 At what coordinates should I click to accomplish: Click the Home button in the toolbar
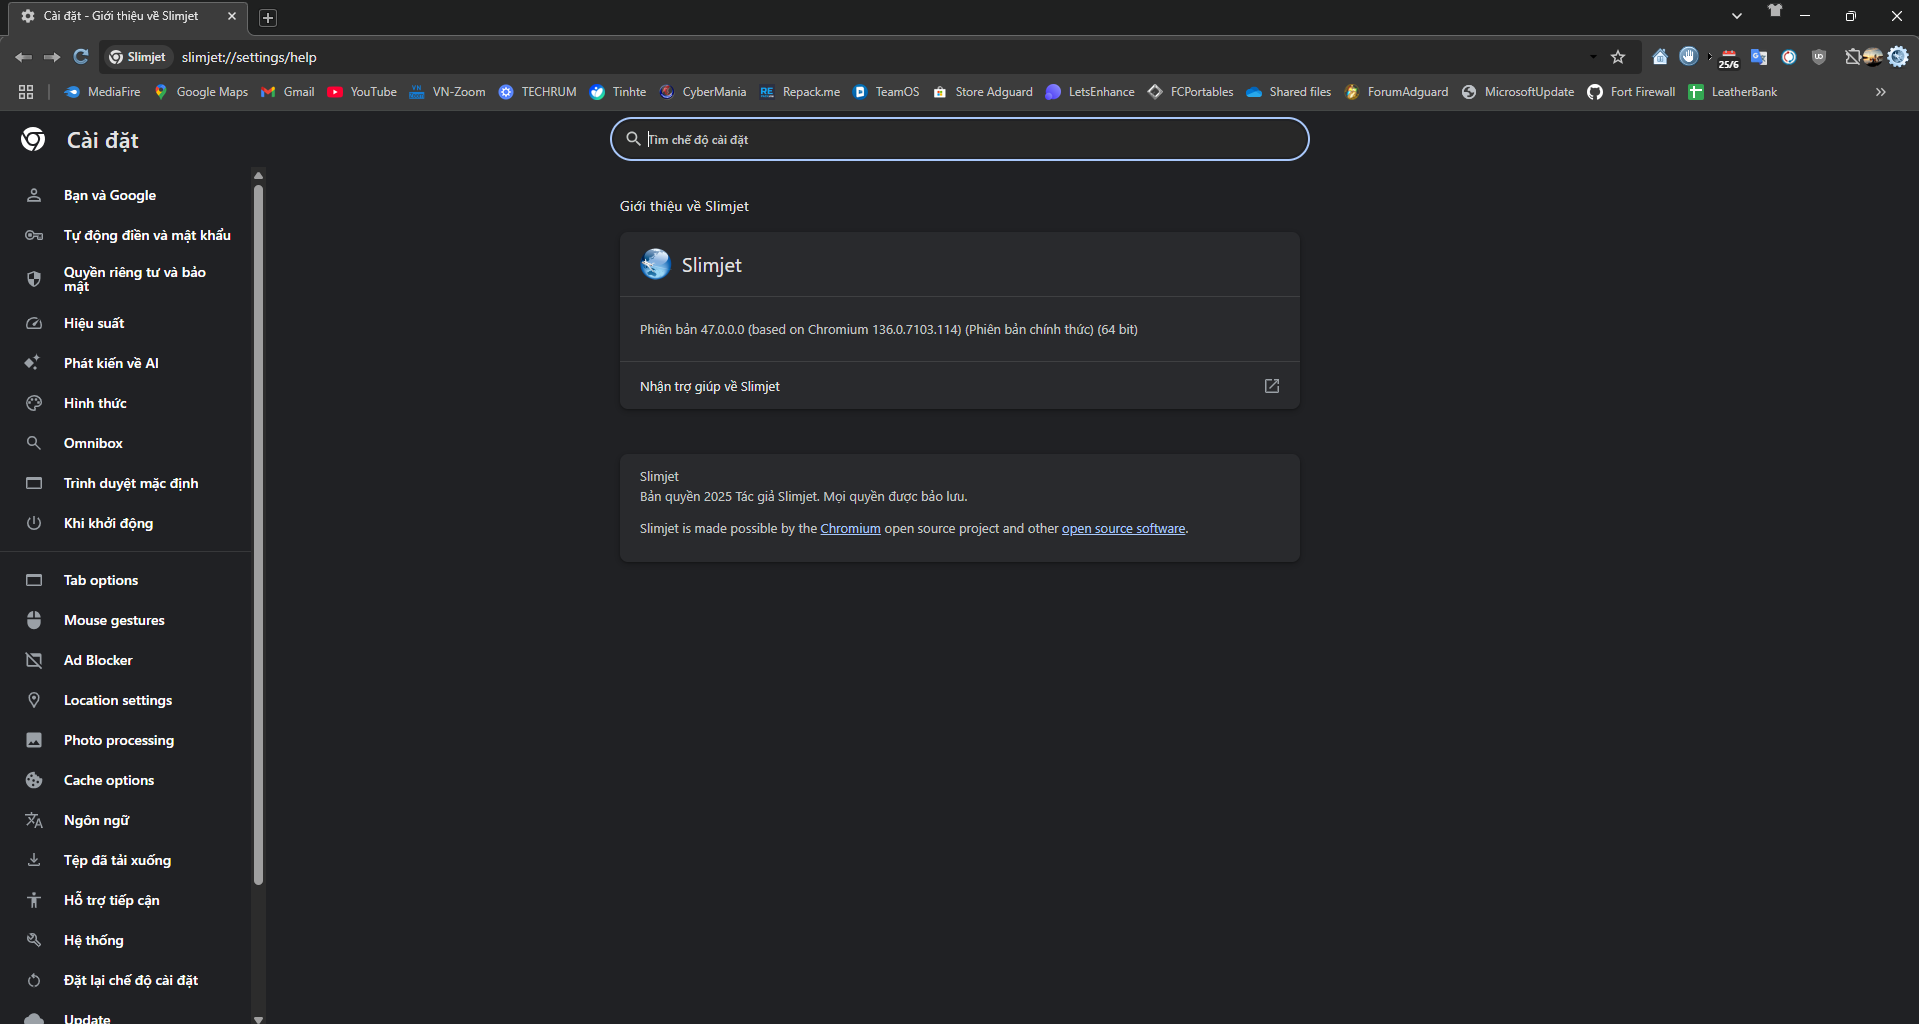point(1660,57)
